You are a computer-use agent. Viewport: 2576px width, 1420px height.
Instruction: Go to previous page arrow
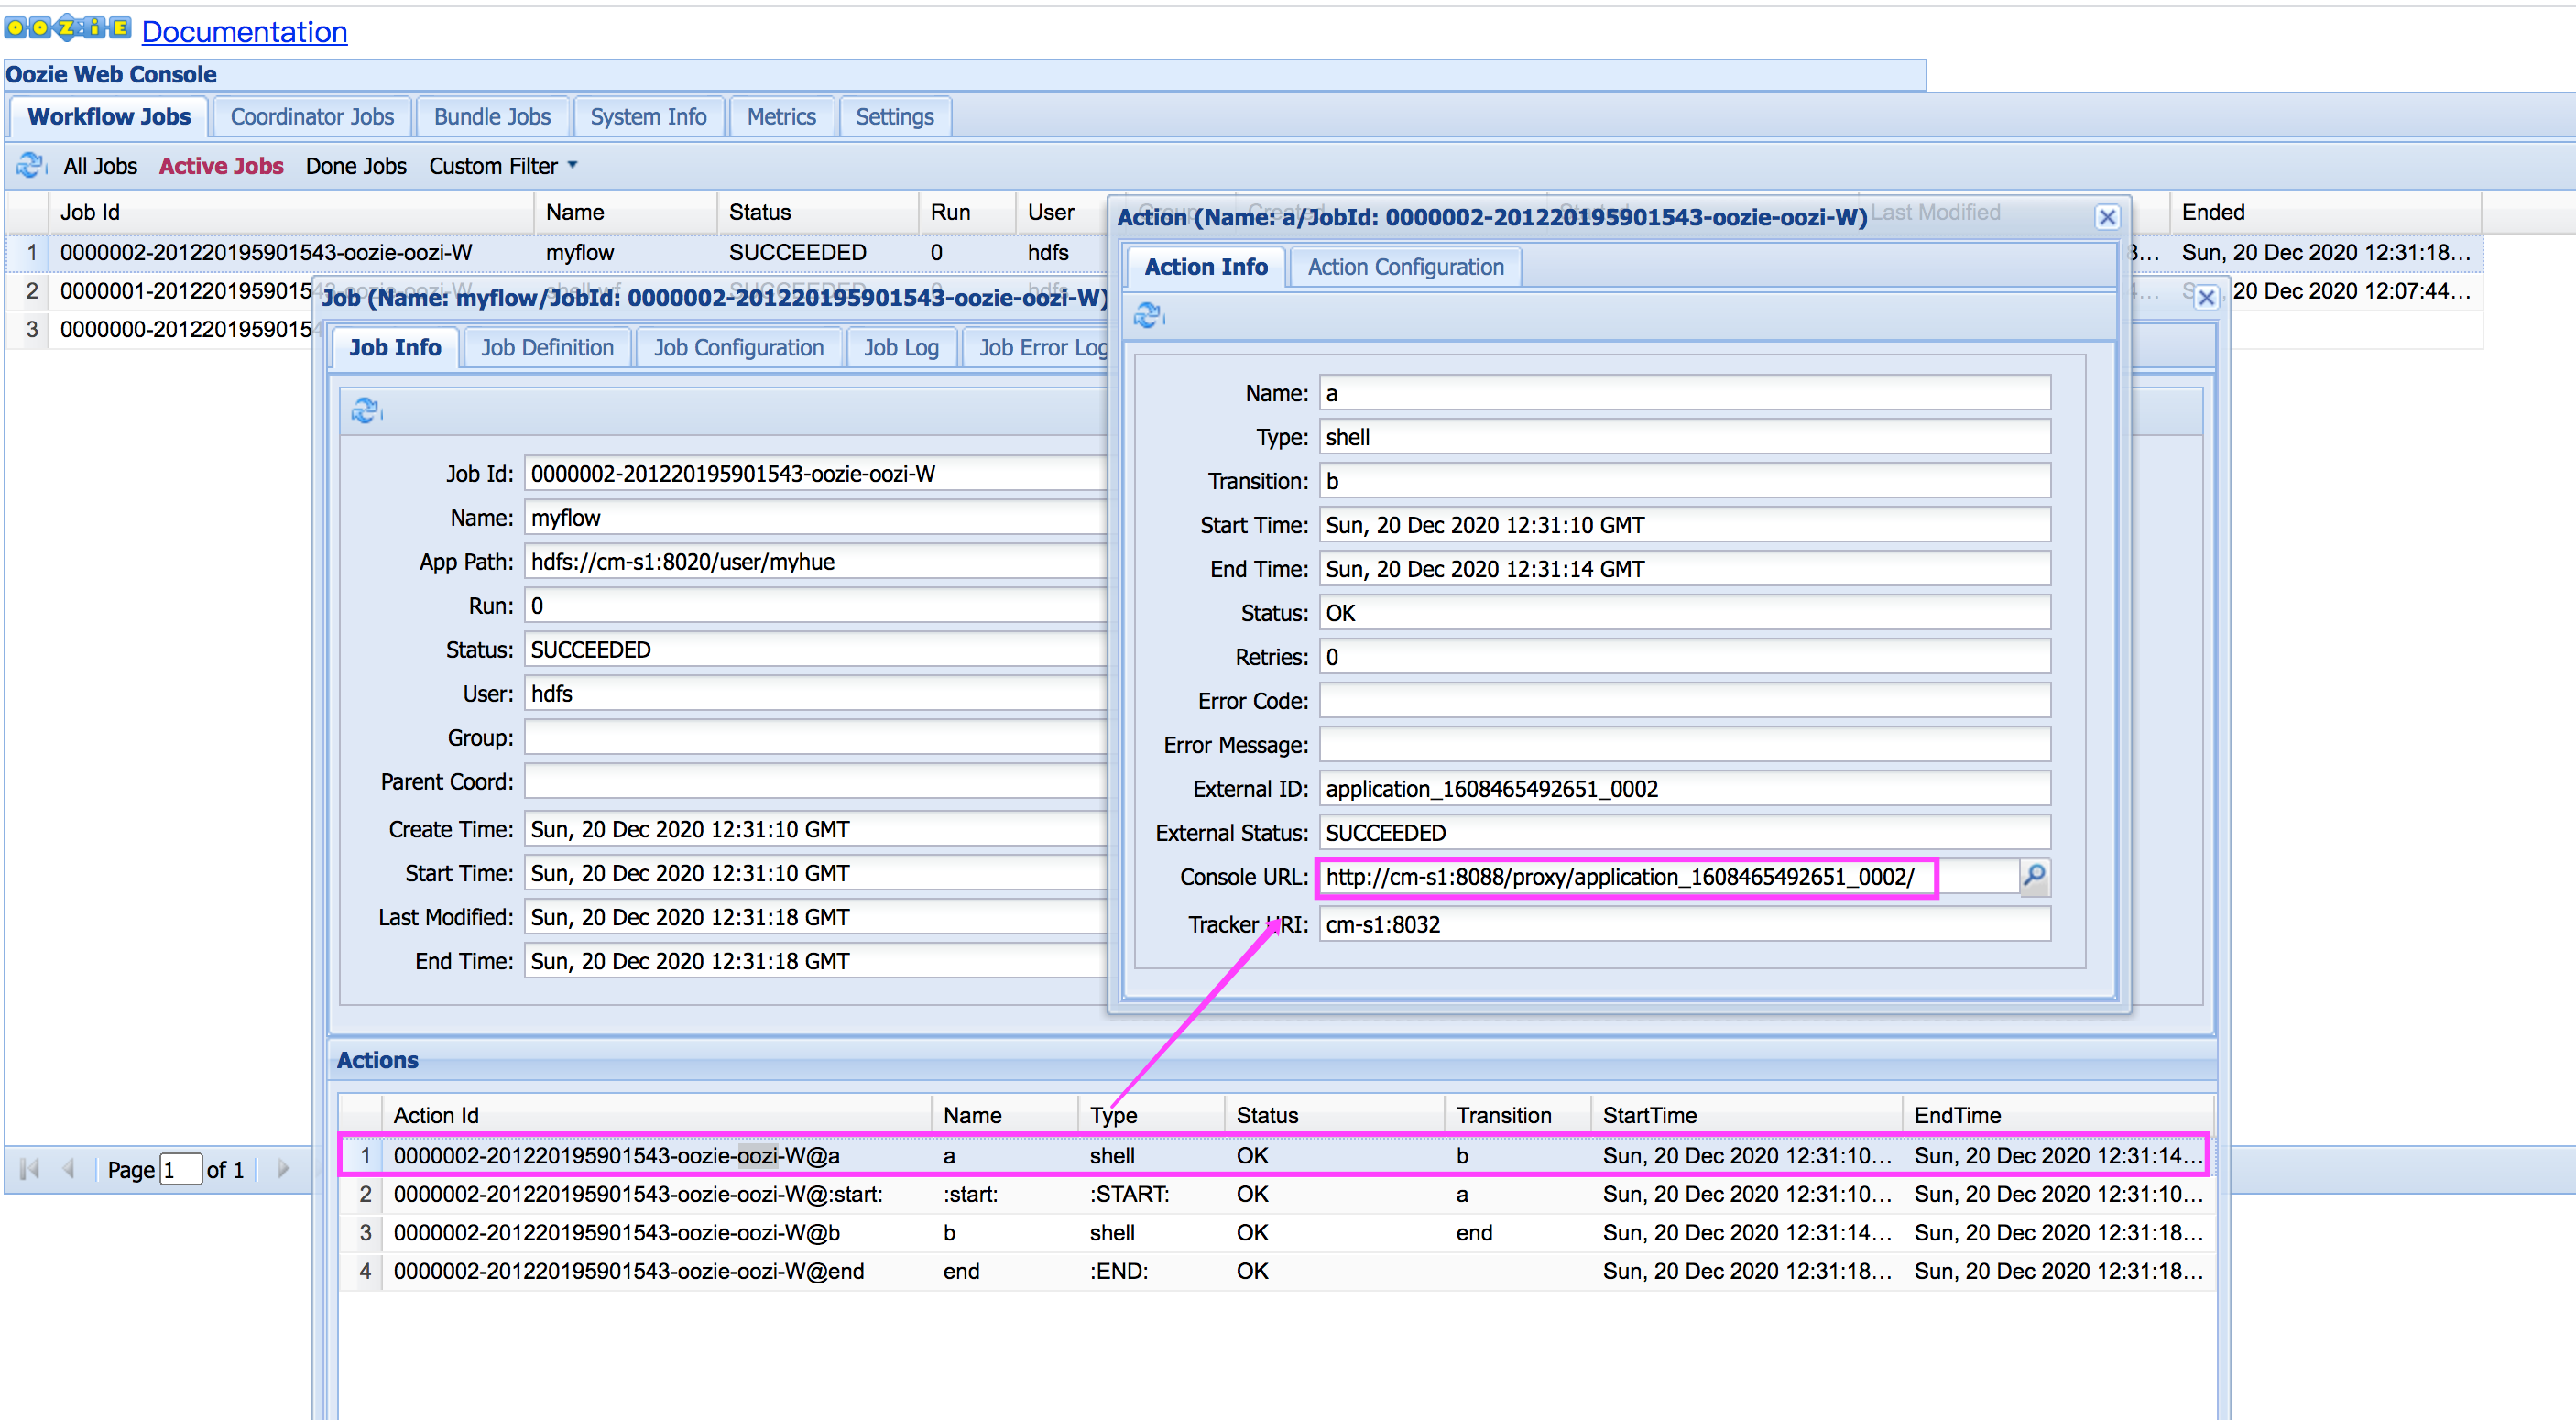(x=69, y=1168)
